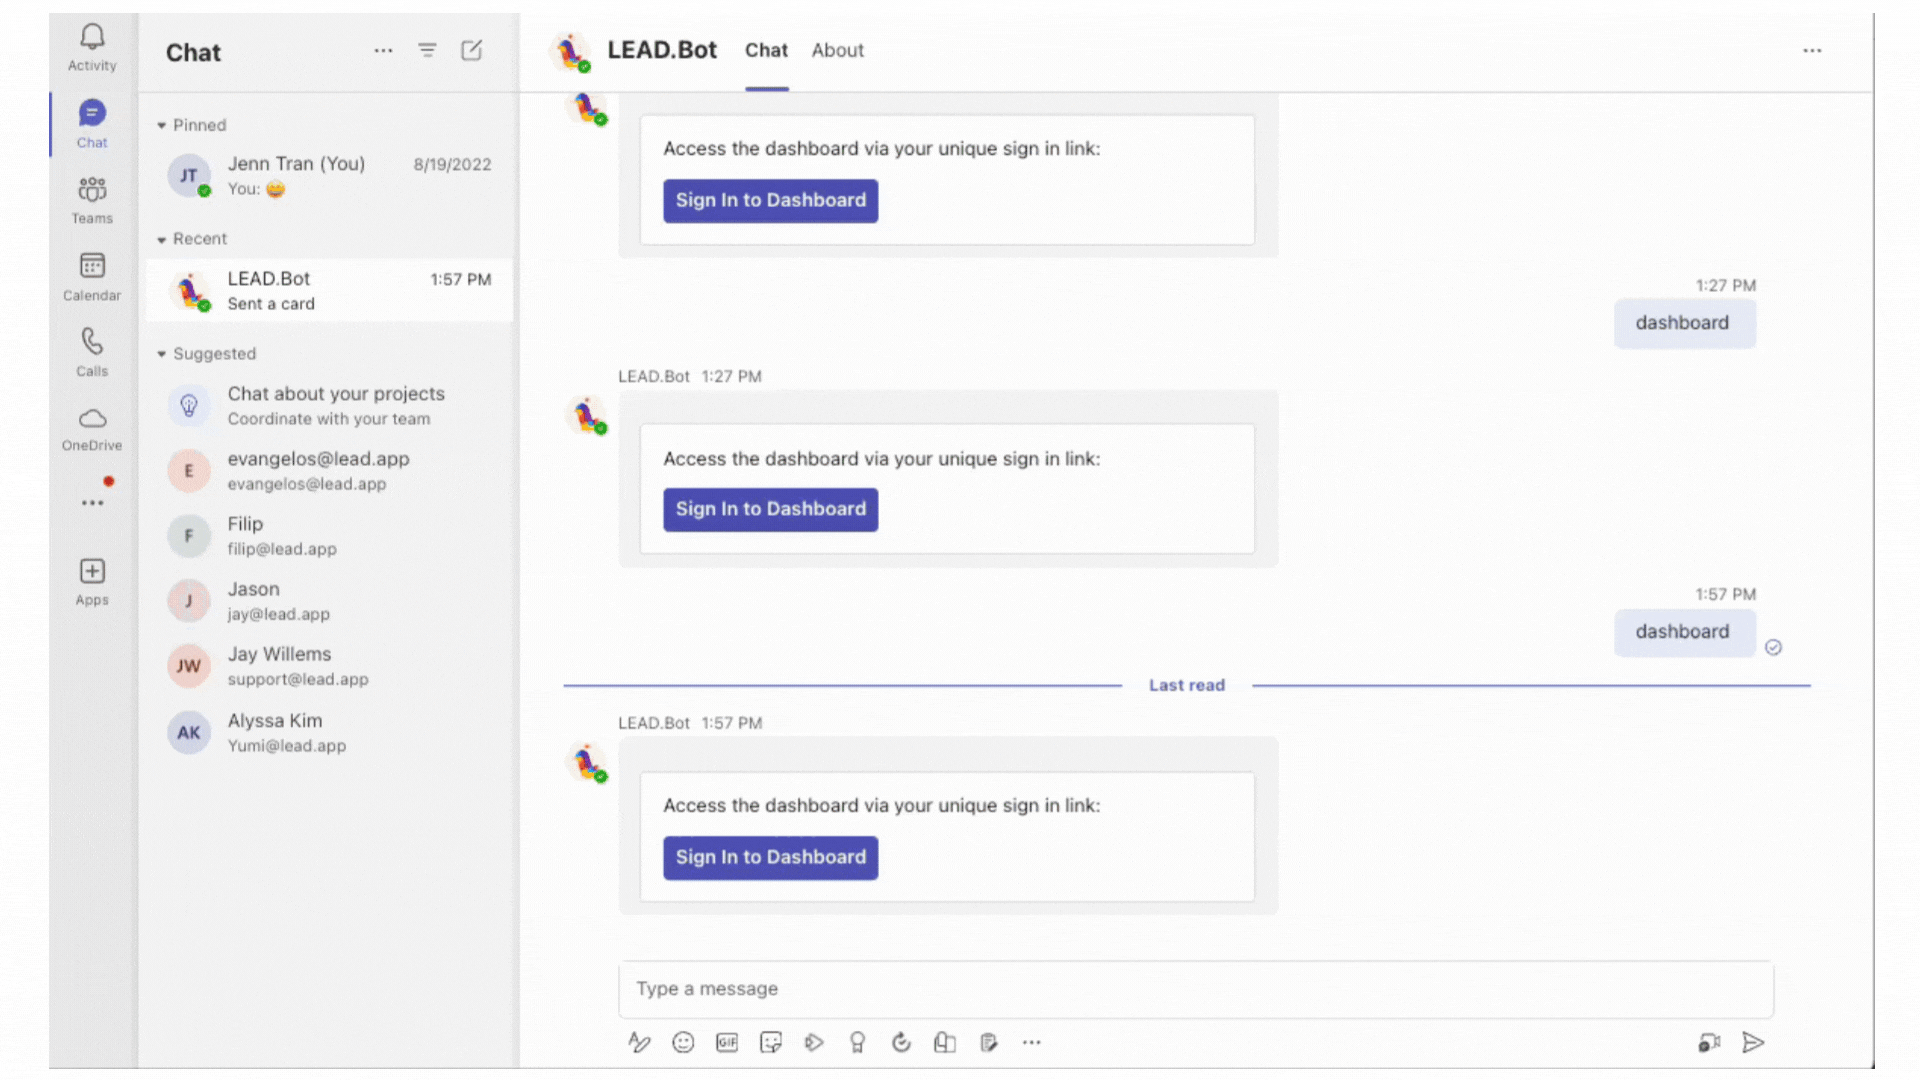Open more apps ellipsis in sidebar
Viewport: 1920px width, 1080px height.
coord(92,503)
